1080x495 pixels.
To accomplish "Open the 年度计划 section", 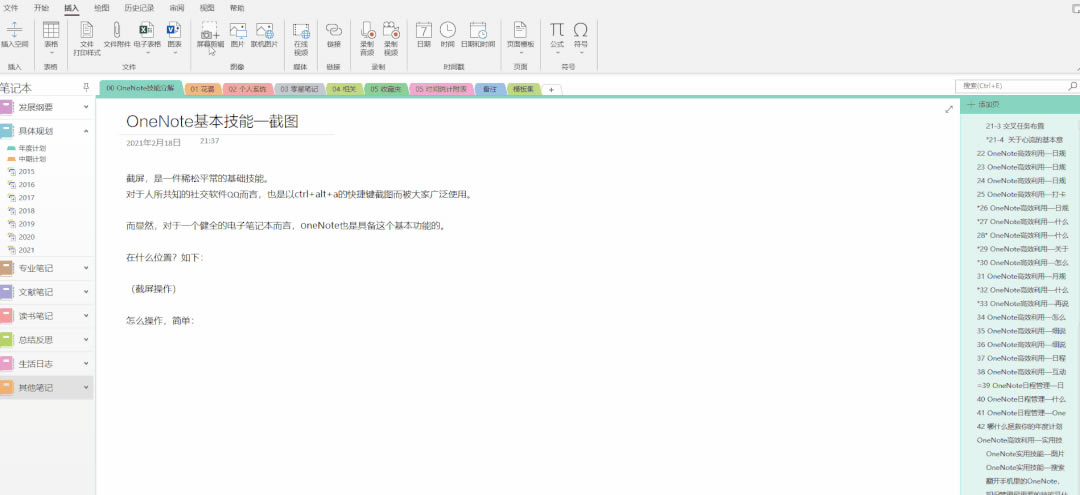I will [x=32, y=148].
